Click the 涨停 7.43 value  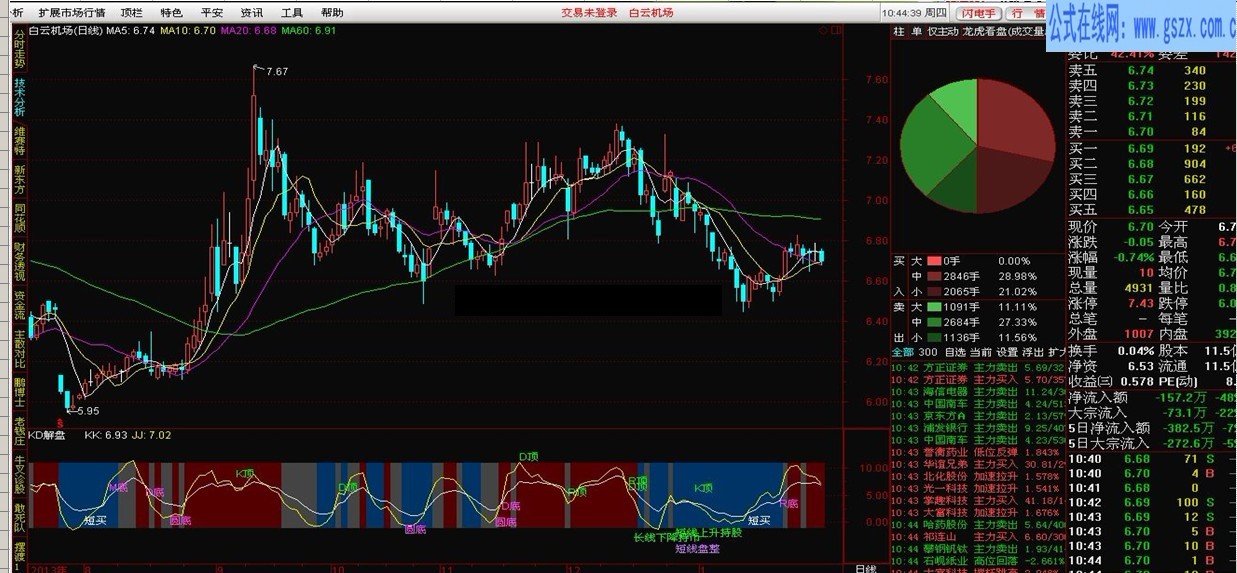point(1139,303)
